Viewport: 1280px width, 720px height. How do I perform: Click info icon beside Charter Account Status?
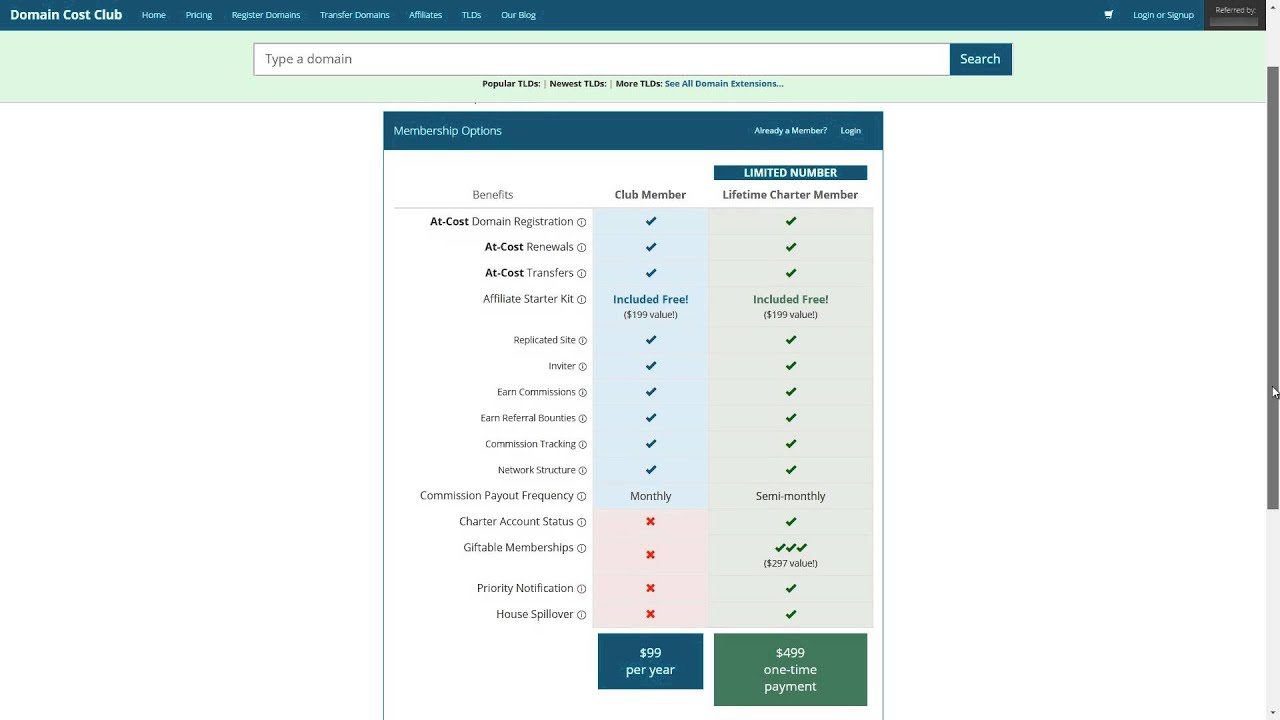(x=581, y=523)
